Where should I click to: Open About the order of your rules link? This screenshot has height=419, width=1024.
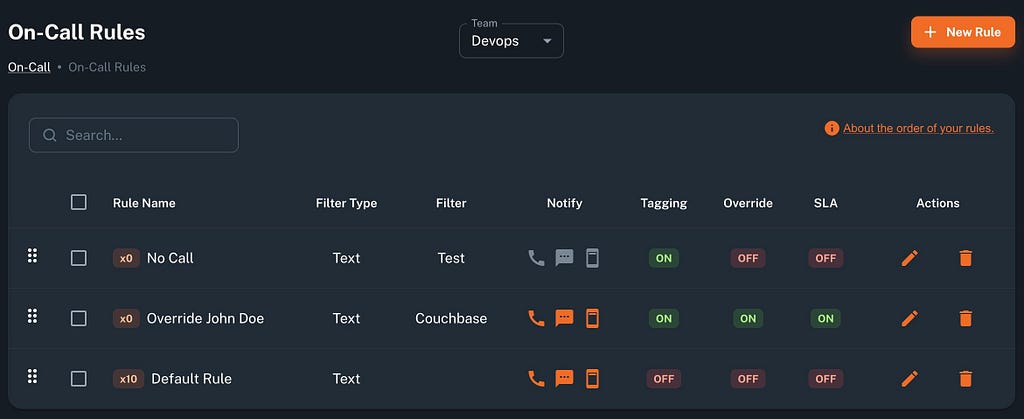coord(918,129)
